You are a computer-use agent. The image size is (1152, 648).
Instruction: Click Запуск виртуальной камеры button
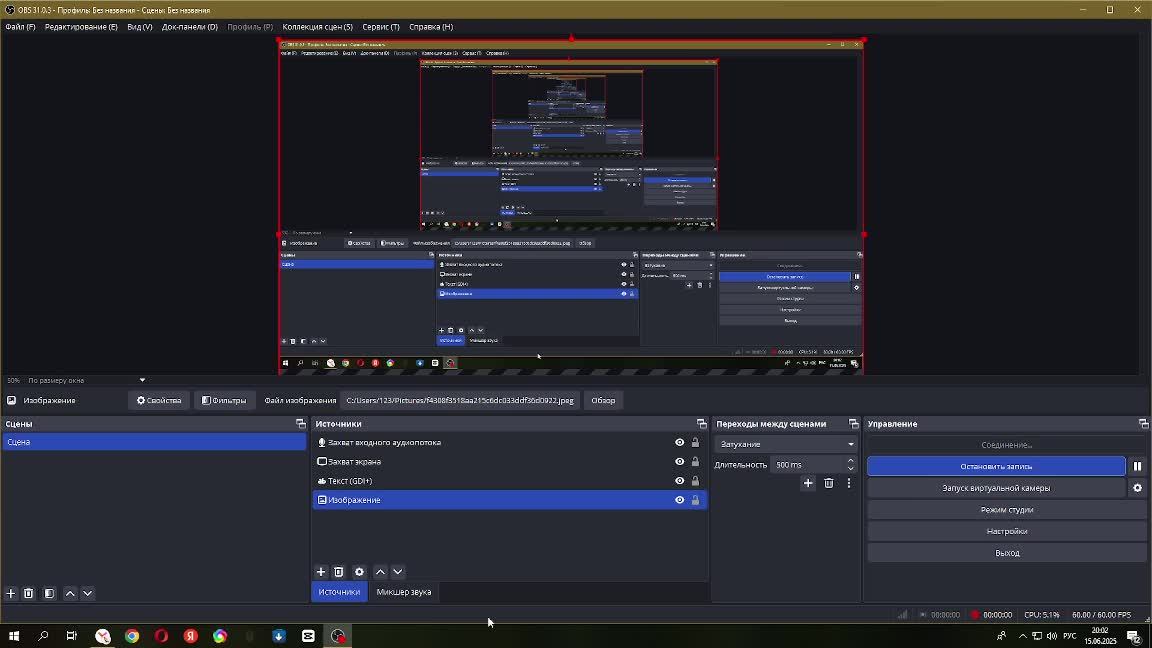(996, 488)
